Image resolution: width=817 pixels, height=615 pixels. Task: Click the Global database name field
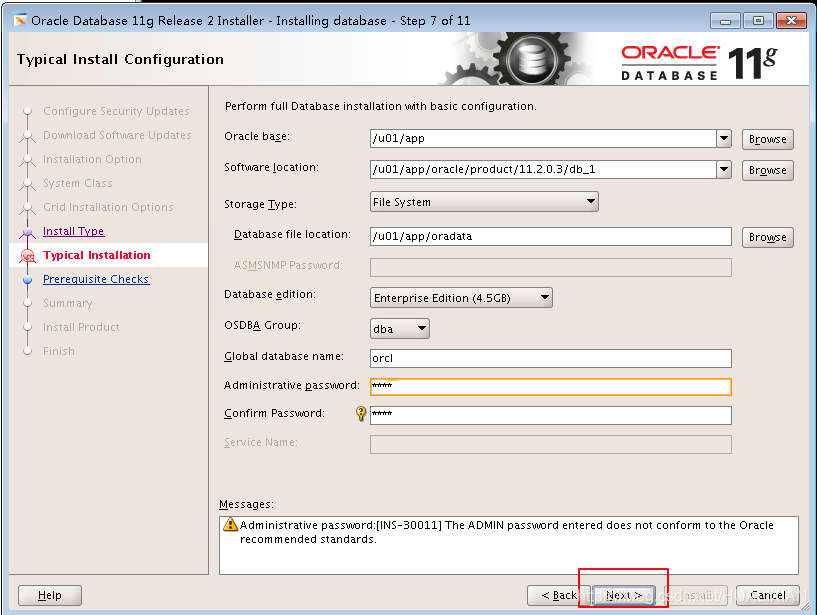tap(551, 358)
